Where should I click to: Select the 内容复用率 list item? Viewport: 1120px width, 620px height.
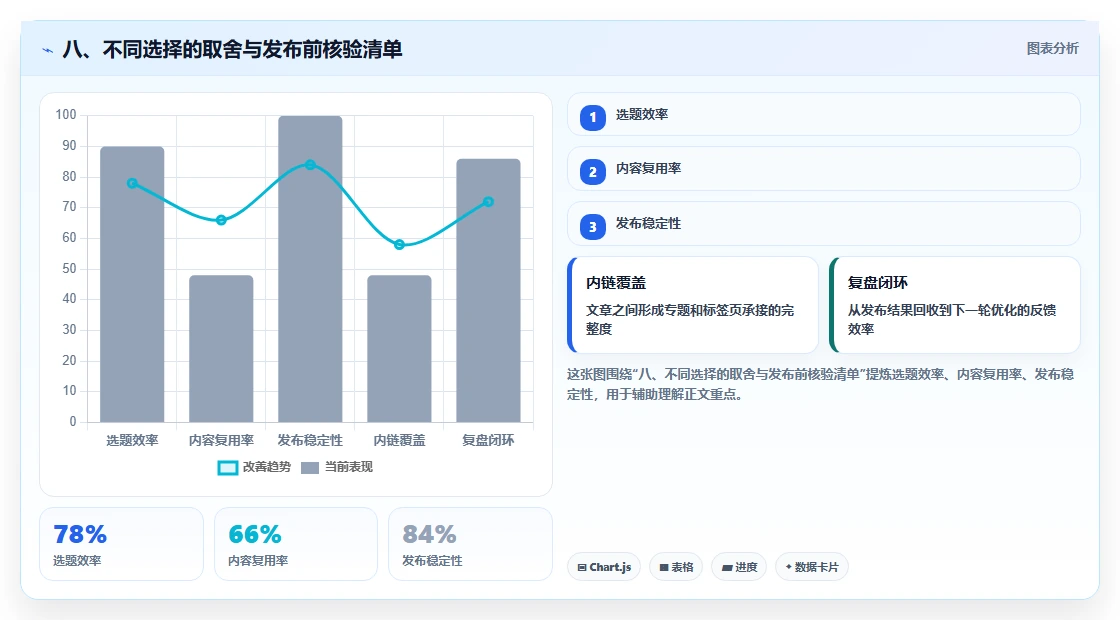pyautogui.click(x=824, y=169)
